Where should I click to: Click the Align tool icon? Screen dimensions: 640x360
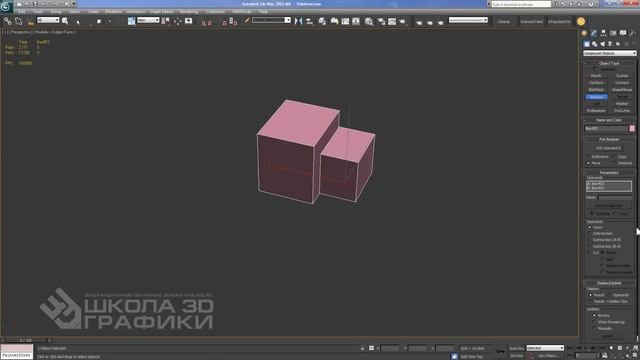coord(310,21)
